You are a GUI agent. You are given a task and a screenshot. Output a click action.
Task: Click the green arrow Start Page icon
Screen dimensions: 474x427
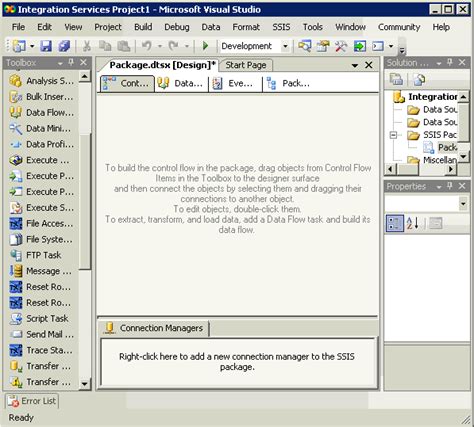click(360, 46)
